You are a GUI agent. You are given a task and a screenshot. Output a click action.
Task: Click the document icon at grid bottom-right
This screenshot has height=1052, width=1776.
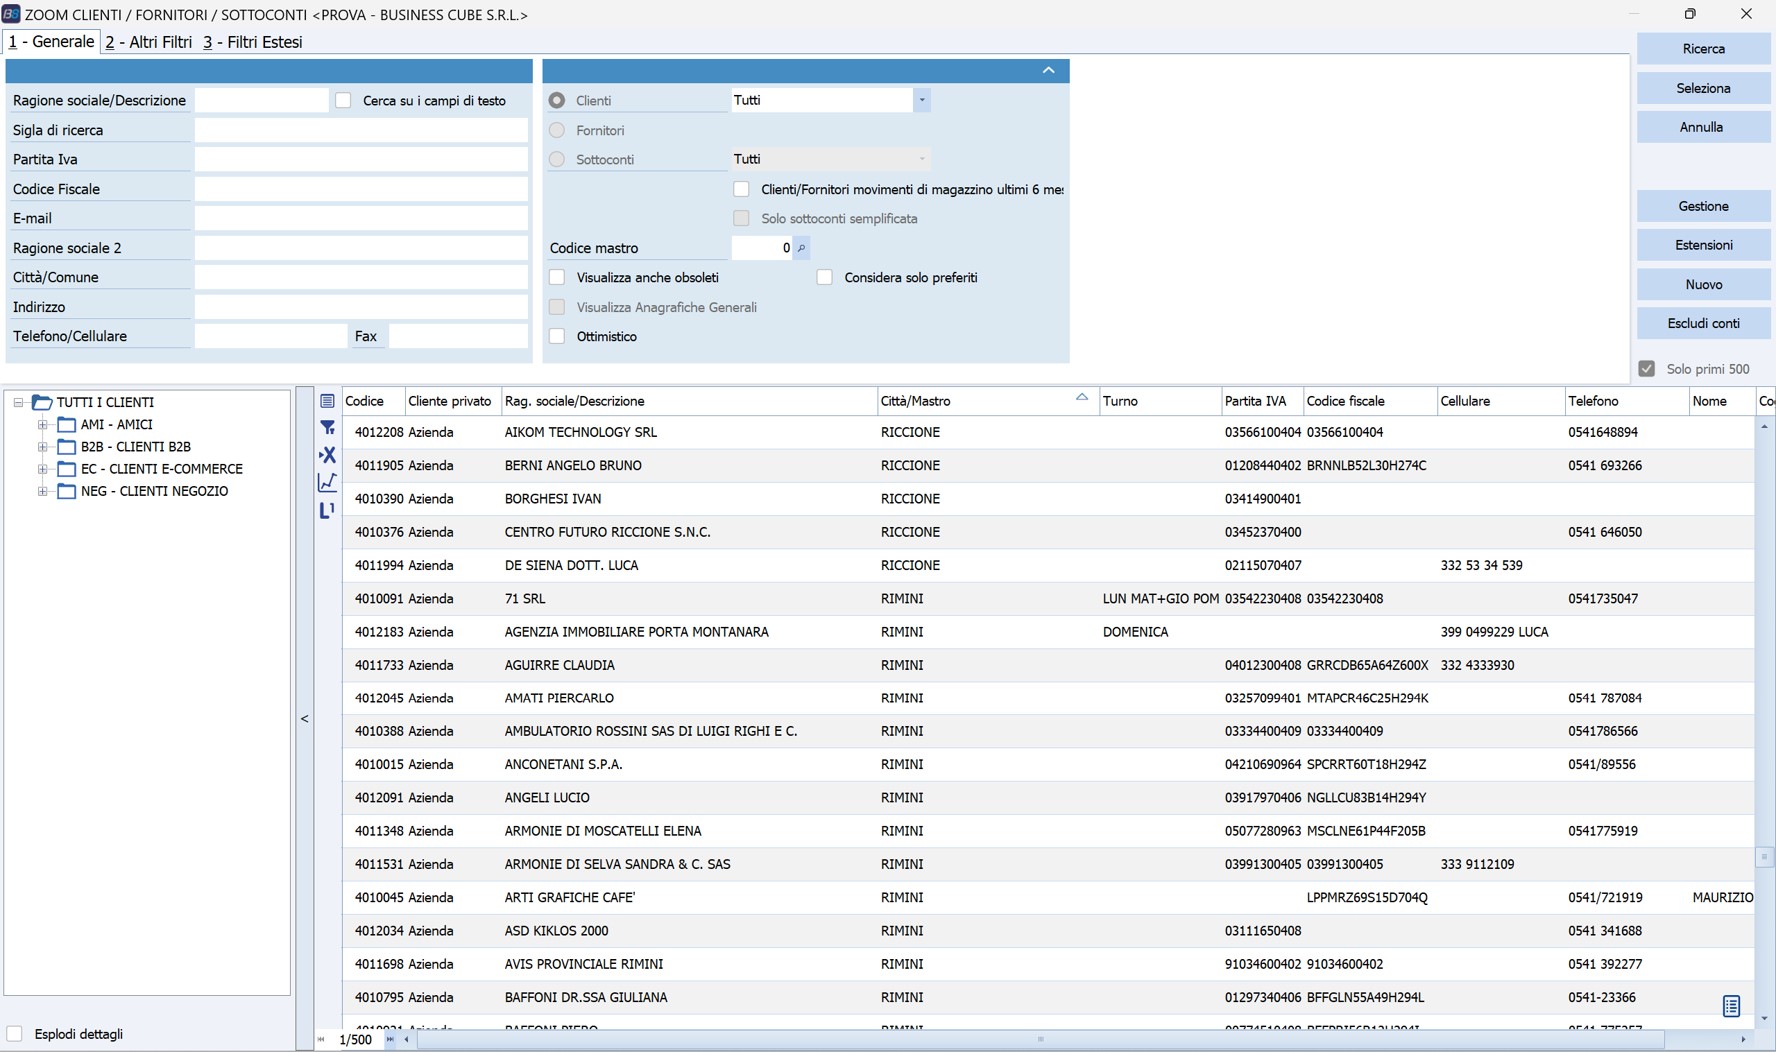point(1731,1006)
